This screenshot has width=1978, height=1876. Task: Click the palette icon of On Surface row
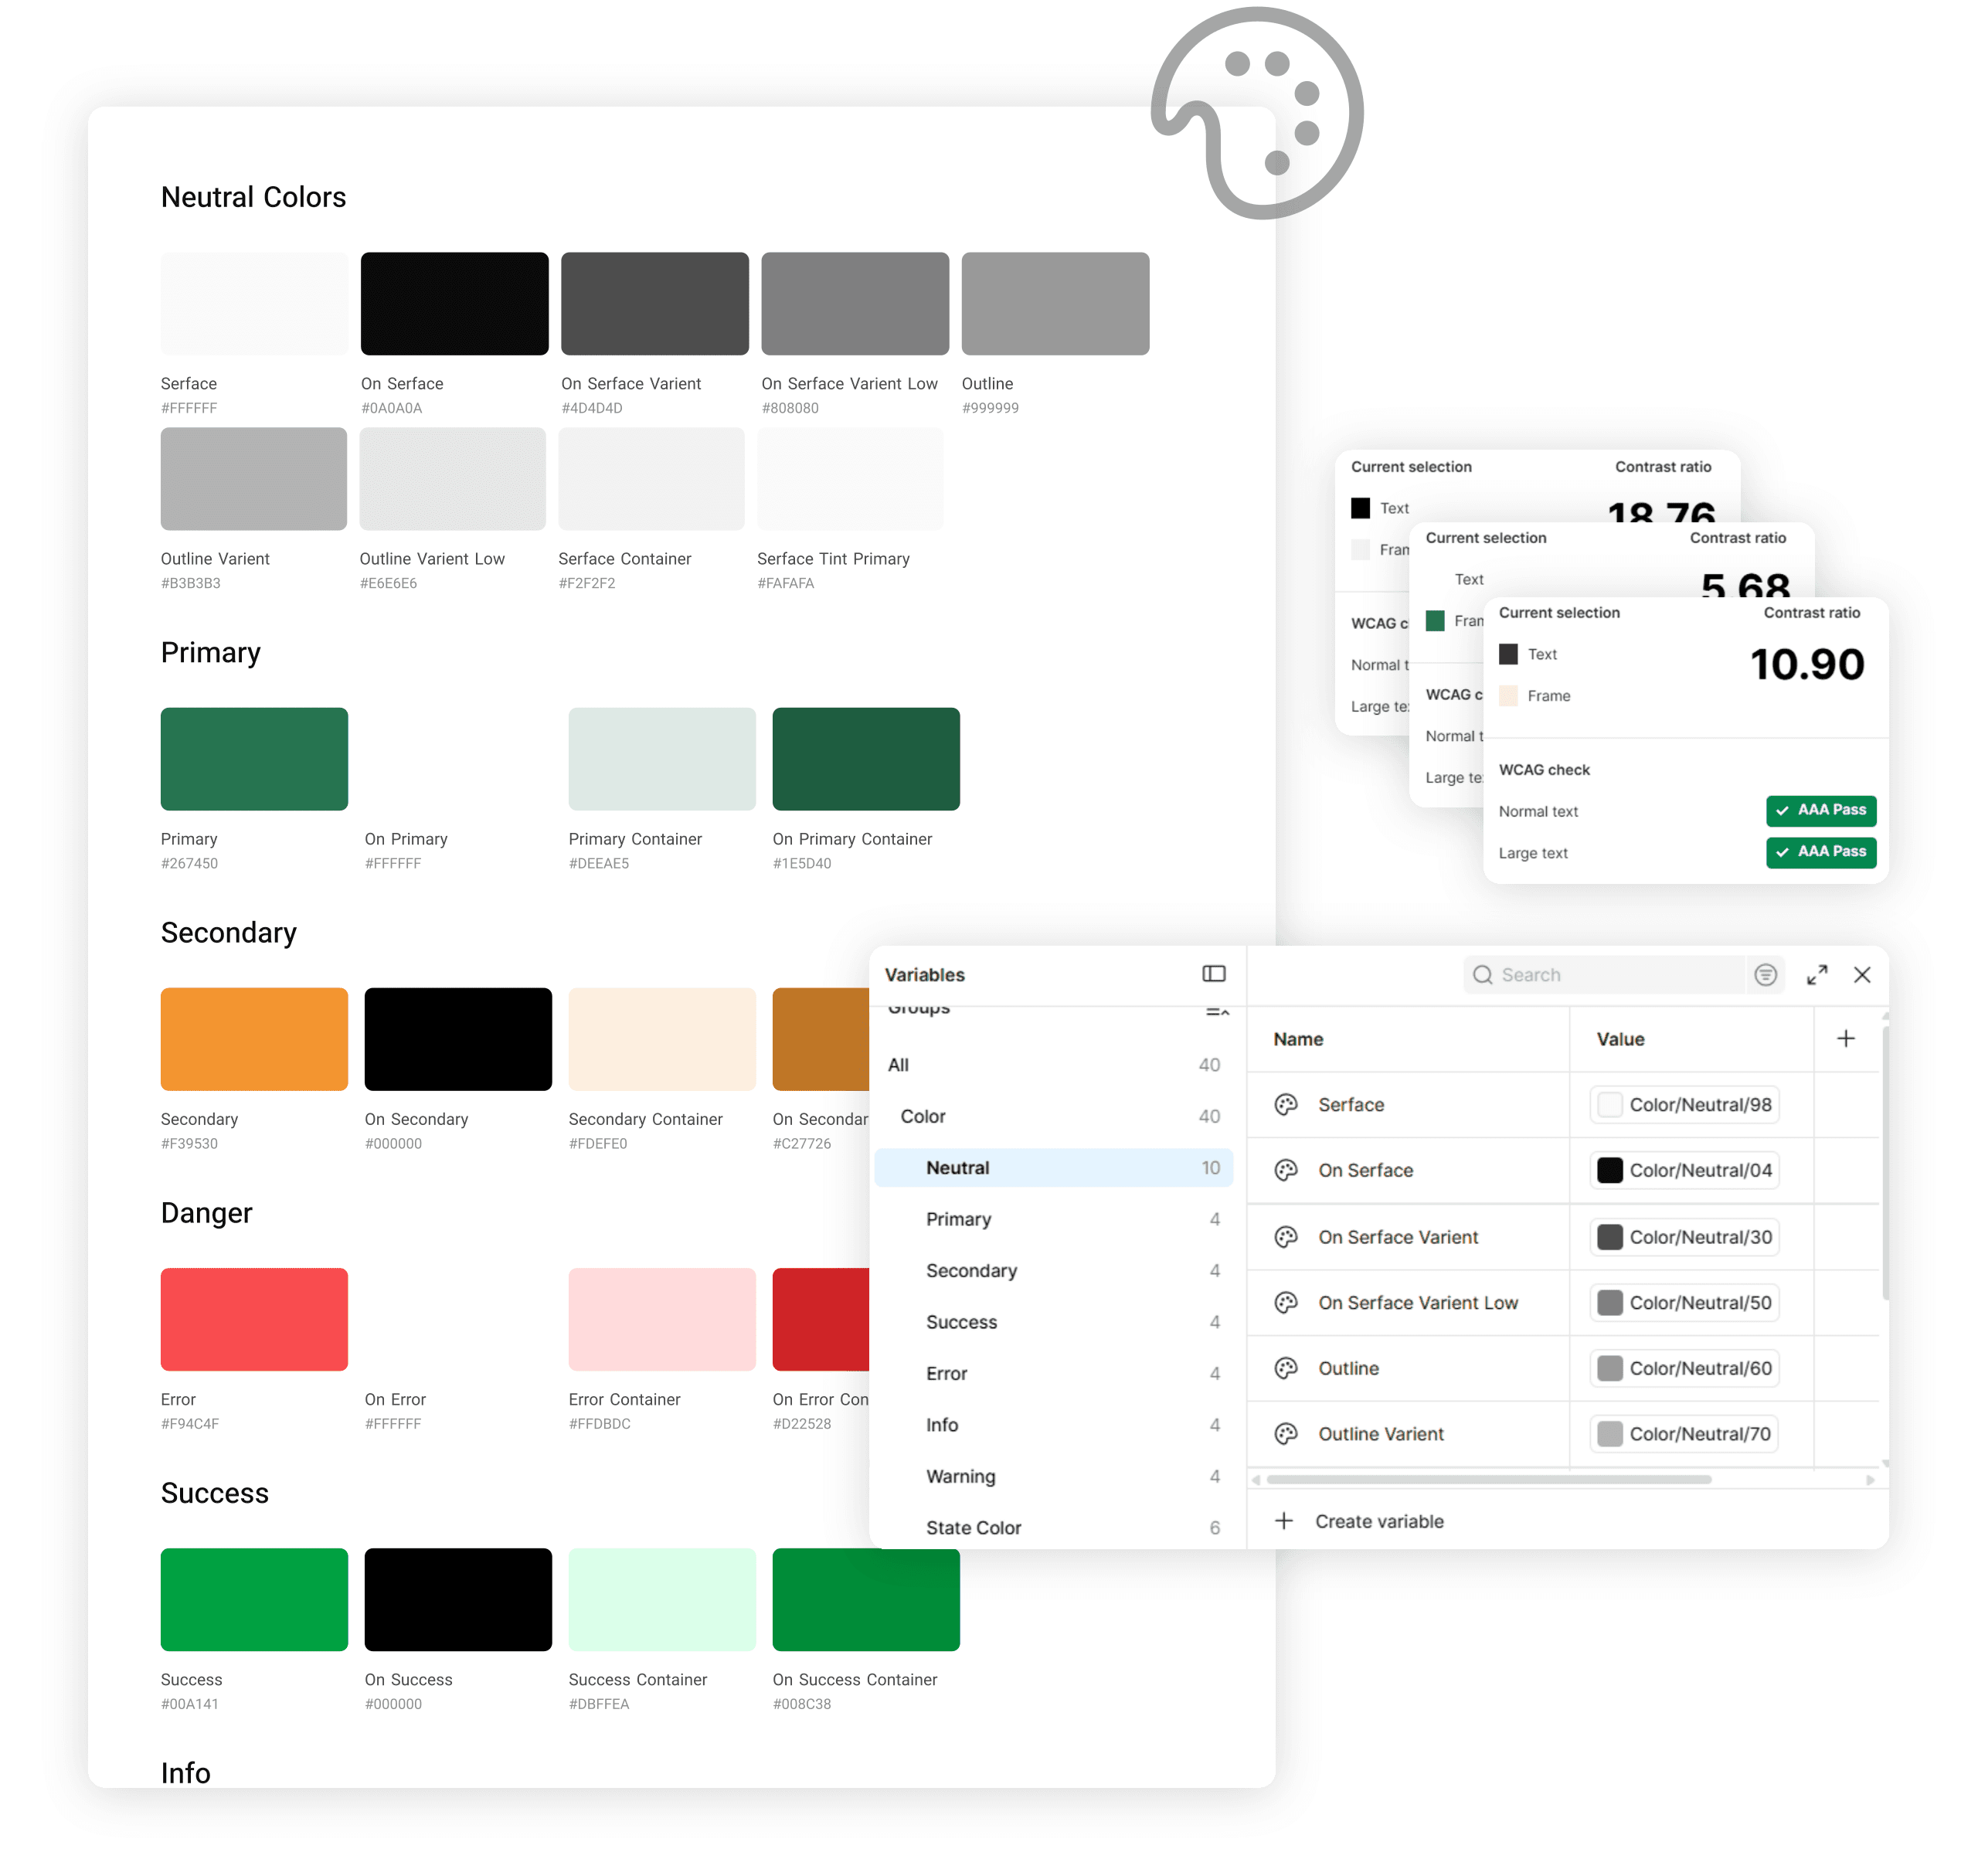click(x=1286, y=1171)
